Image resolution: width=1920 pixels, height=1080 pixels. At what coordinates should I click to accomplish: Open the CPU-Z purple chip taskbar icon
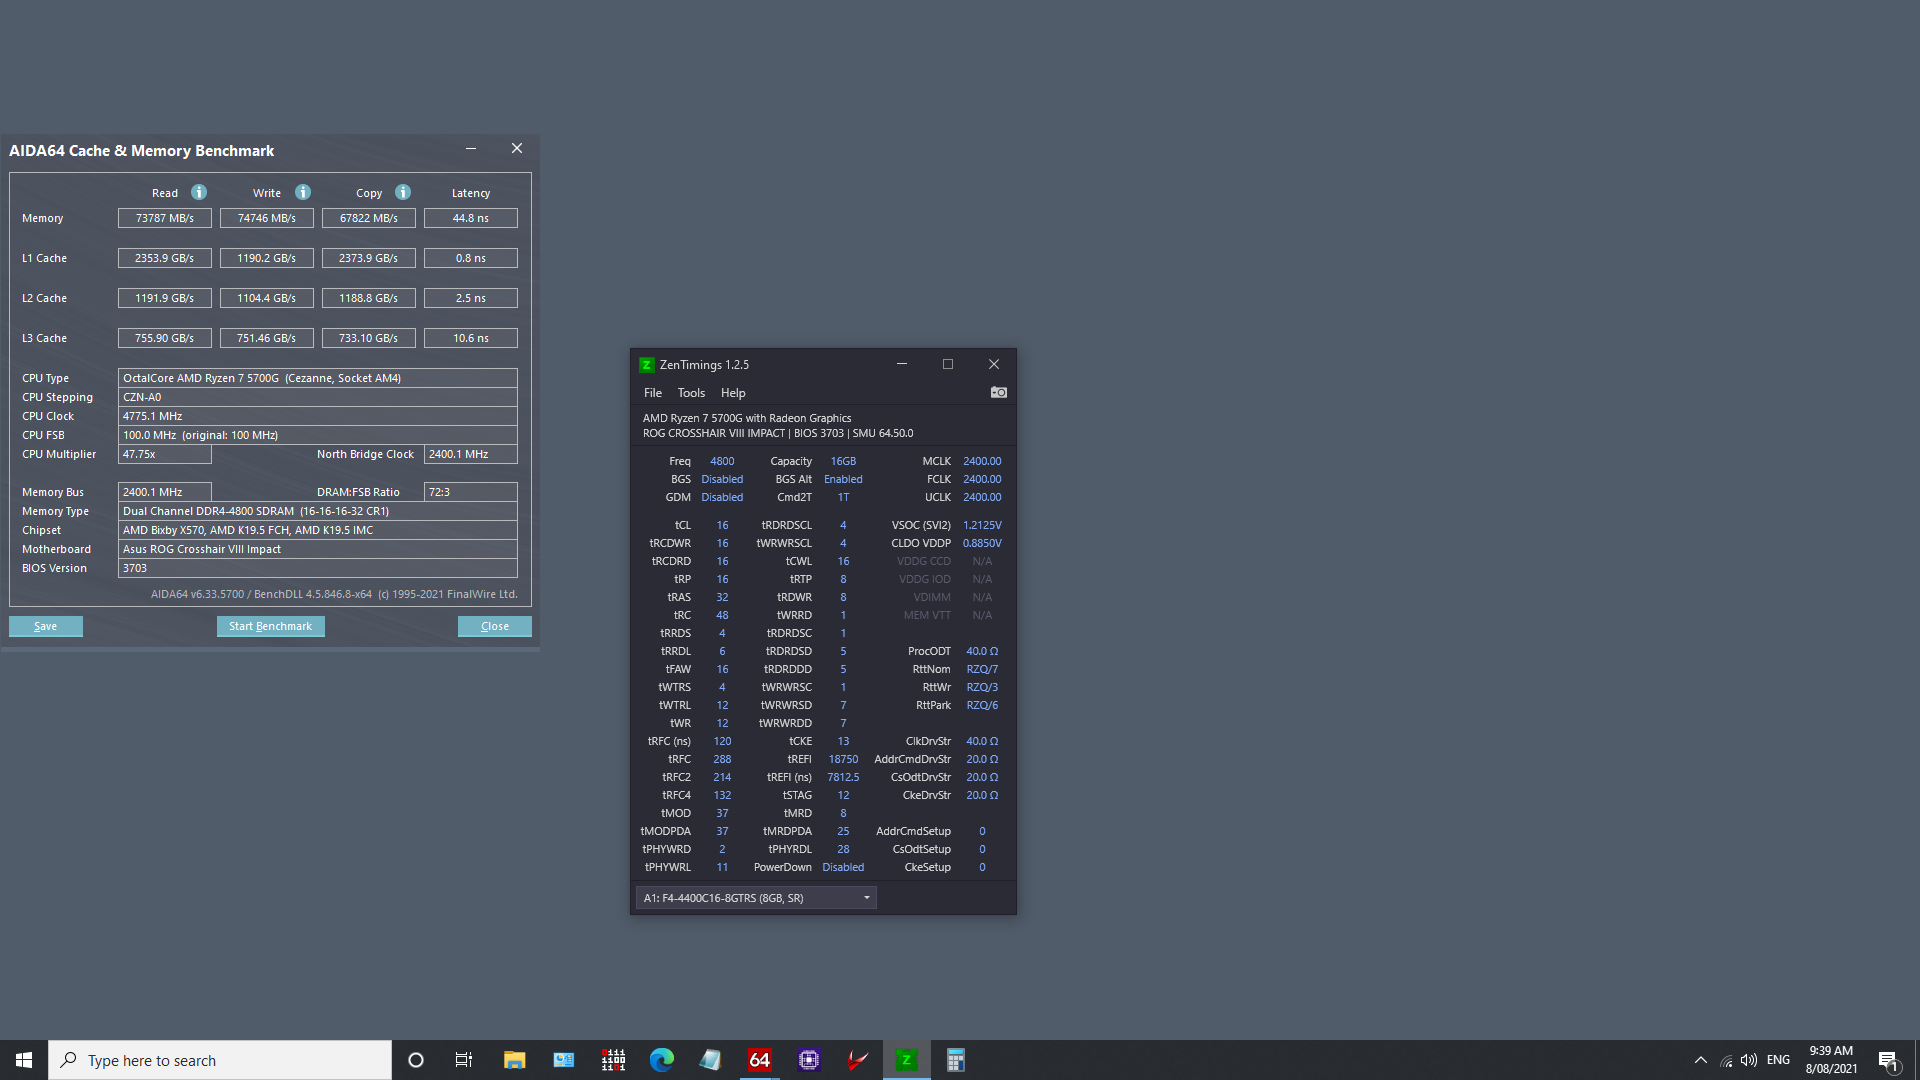click(809, 1060)
